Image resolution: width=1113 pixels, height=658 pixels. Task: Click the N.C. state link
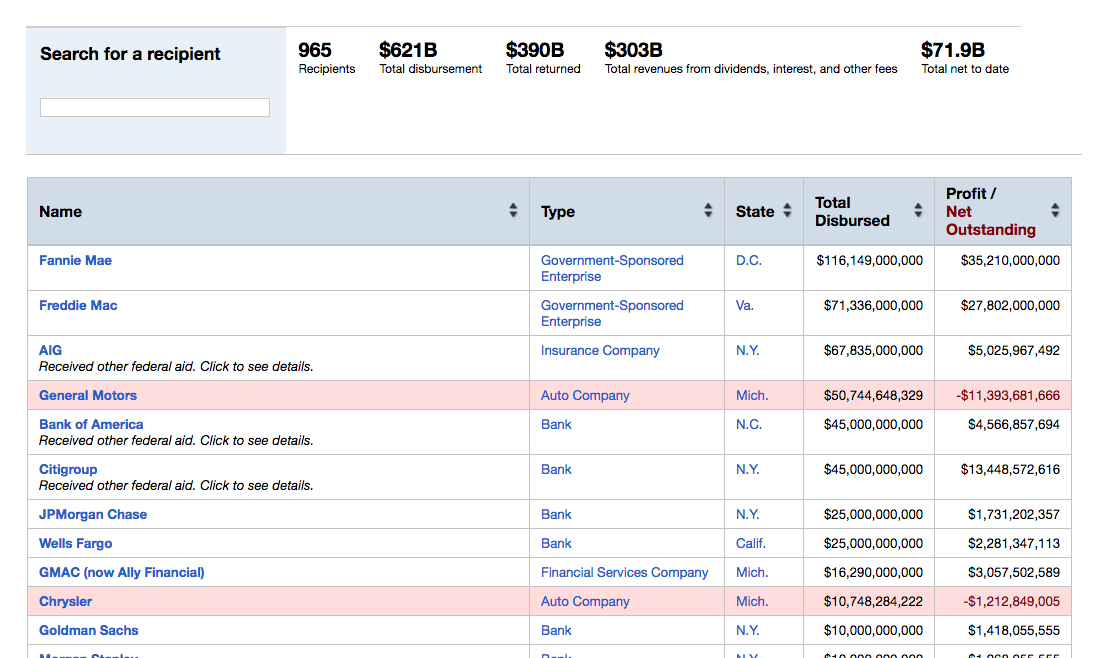coord(749,424)
